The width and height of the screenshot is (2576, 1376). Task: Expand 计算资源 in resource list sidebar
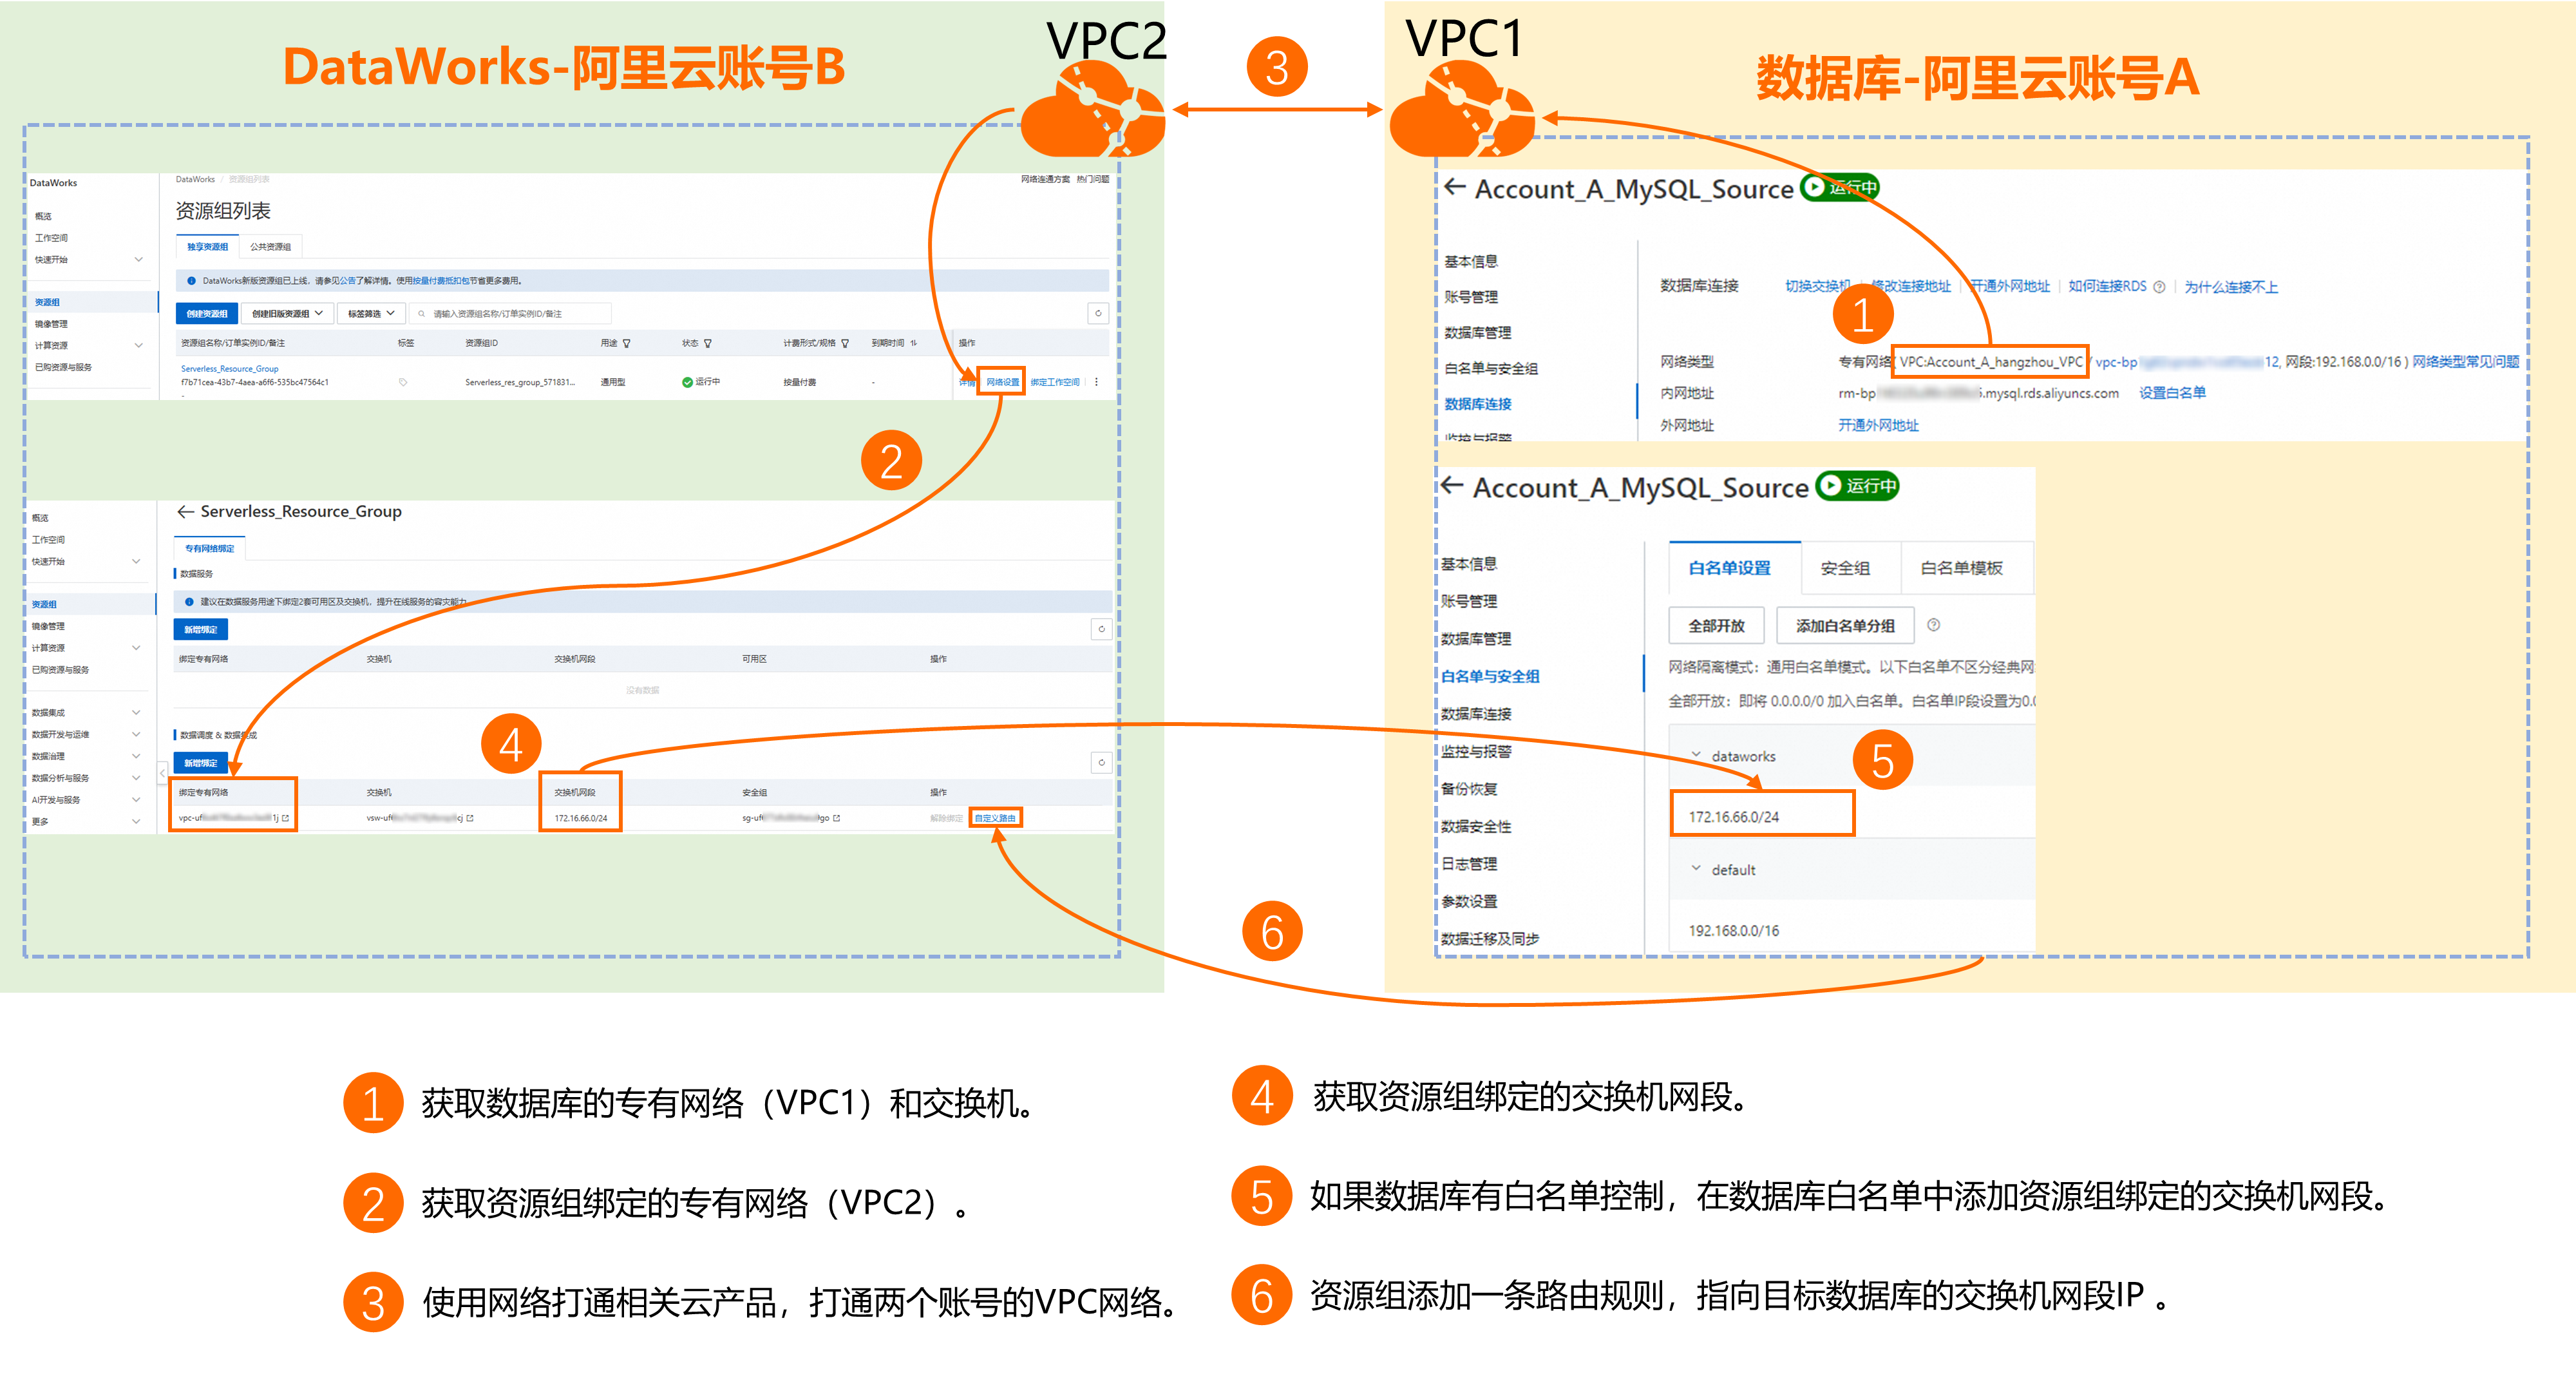tap(138, 346)
